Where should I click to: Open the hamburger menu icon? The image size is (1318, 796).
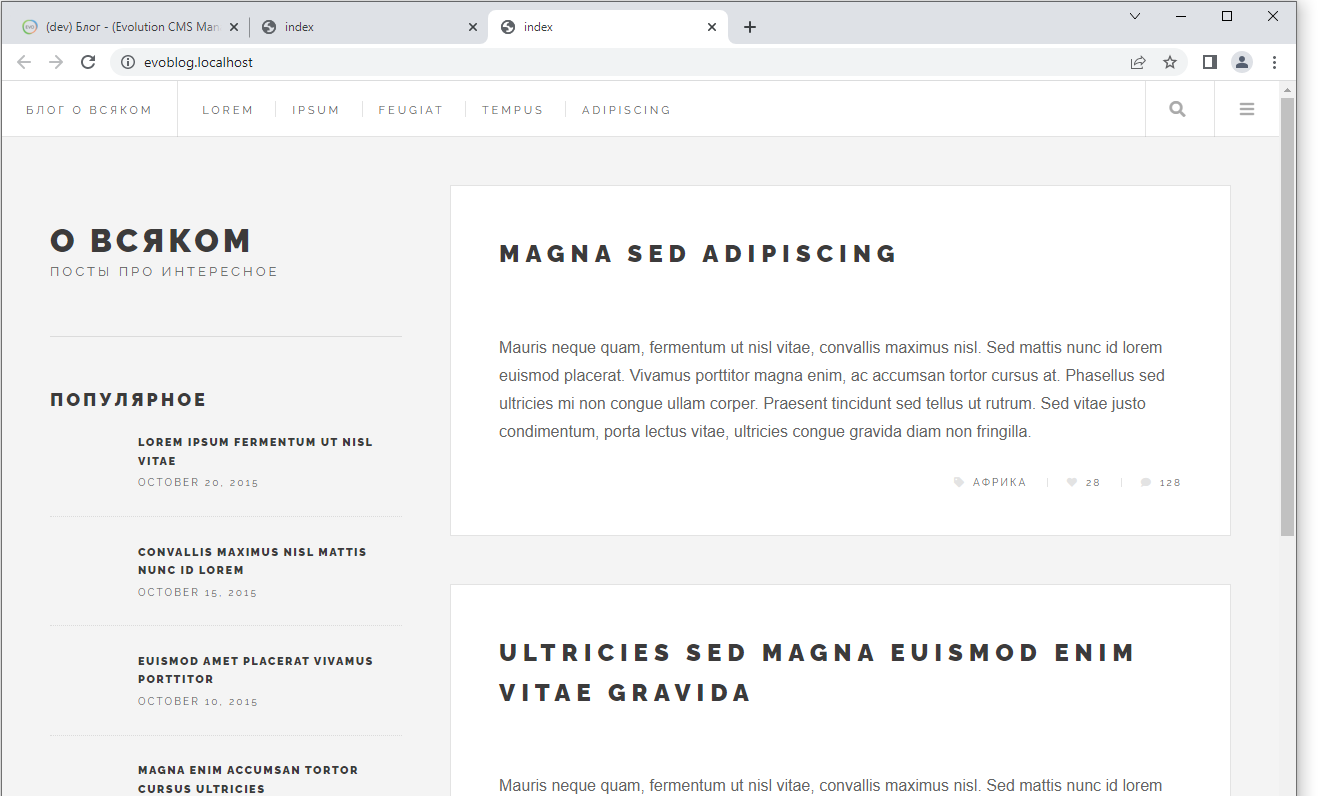coord(1246,109)
